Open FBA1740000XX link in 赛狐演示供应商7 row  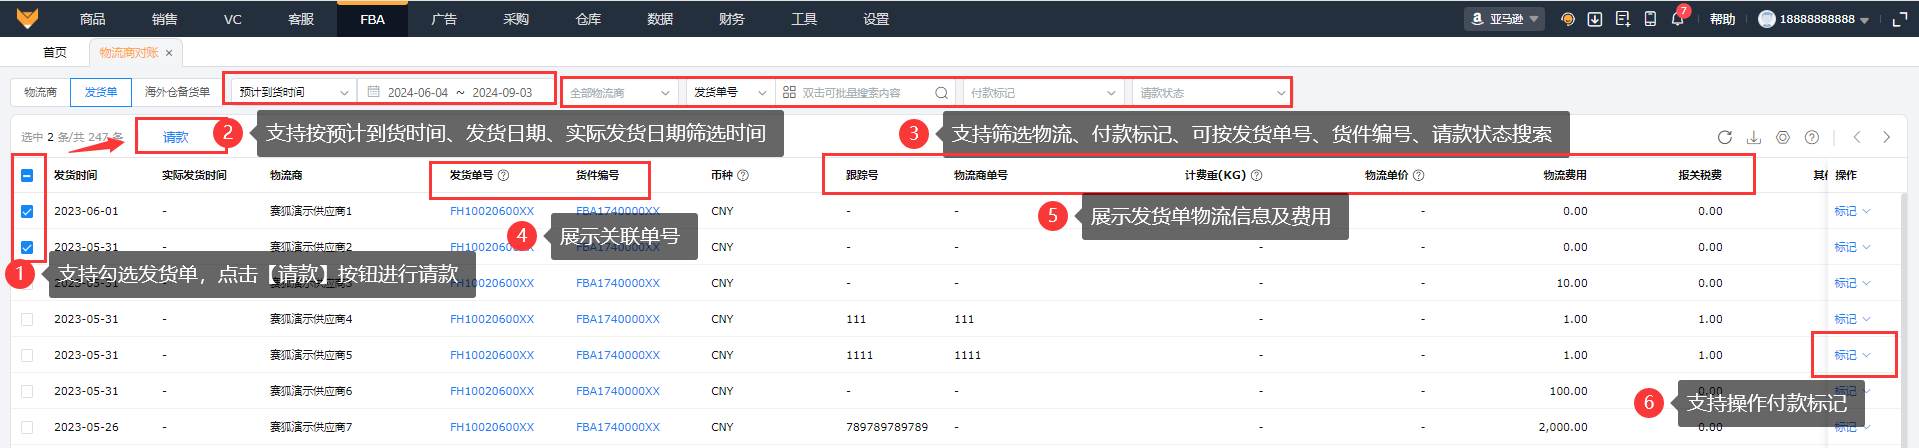tap(618, 427)
